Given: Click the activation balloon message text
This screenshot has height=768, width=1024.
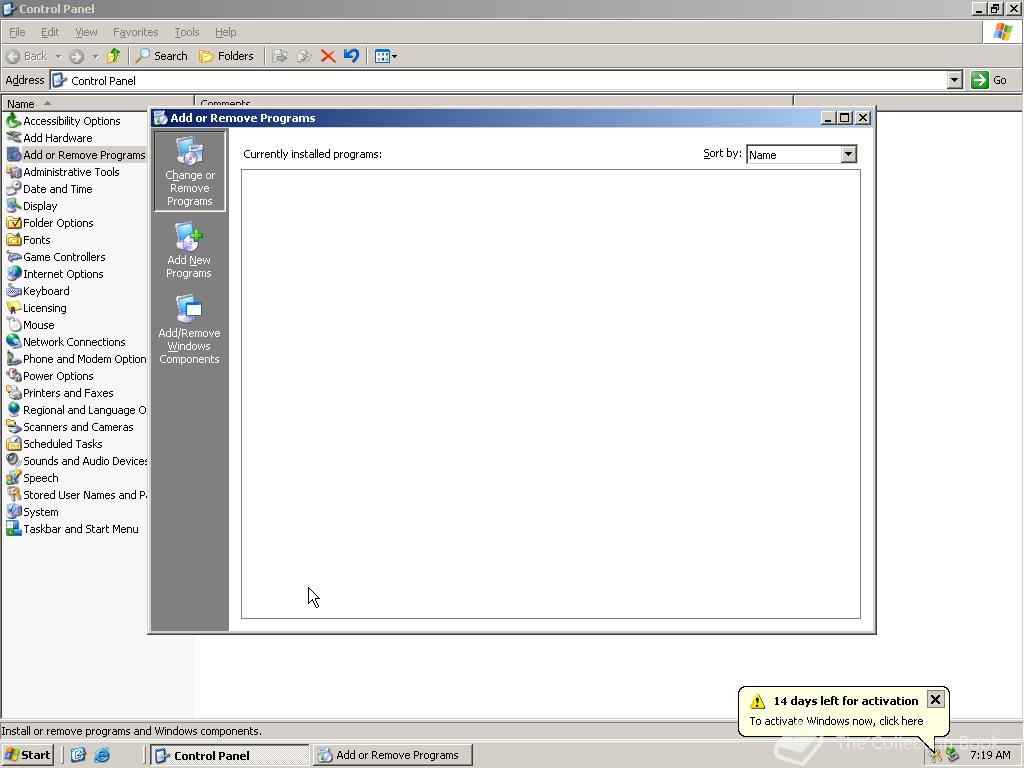Looking at the screenshot, I should (x=836, y=721).
